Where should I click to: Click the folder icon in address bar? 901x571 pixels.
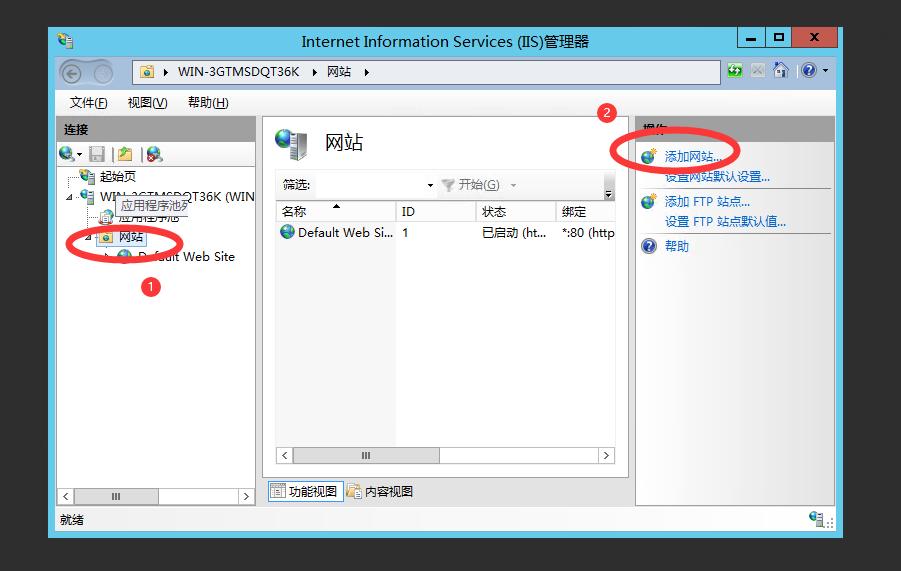(147, 72)
